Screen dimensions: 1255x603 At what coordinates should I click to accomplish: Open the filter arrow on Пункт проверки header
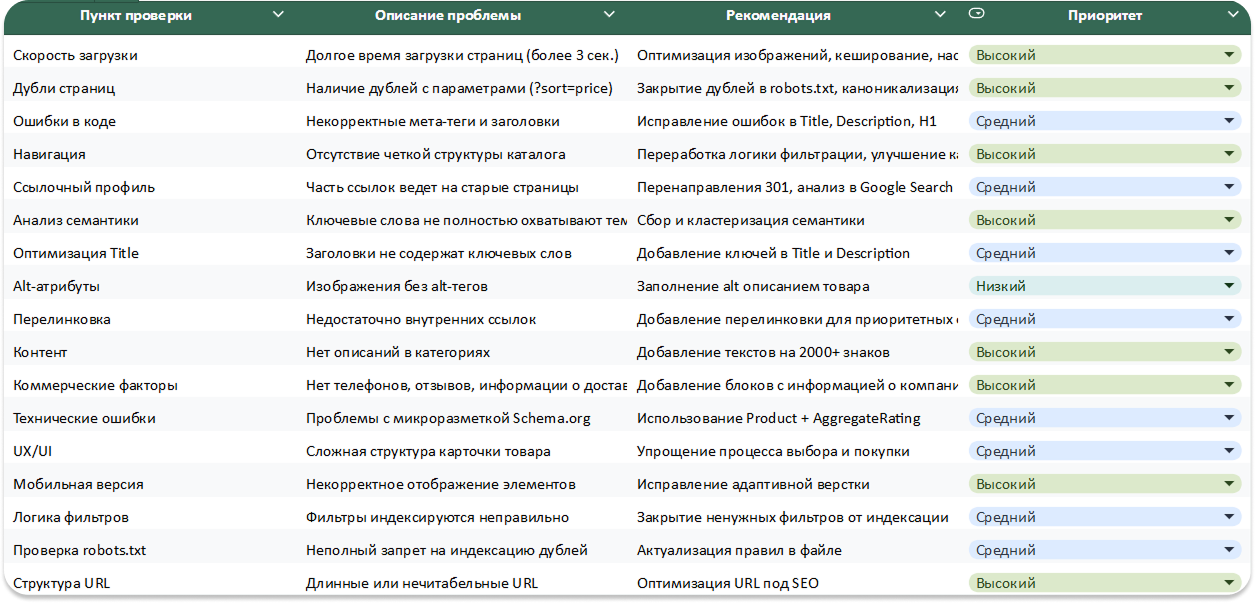278,14
